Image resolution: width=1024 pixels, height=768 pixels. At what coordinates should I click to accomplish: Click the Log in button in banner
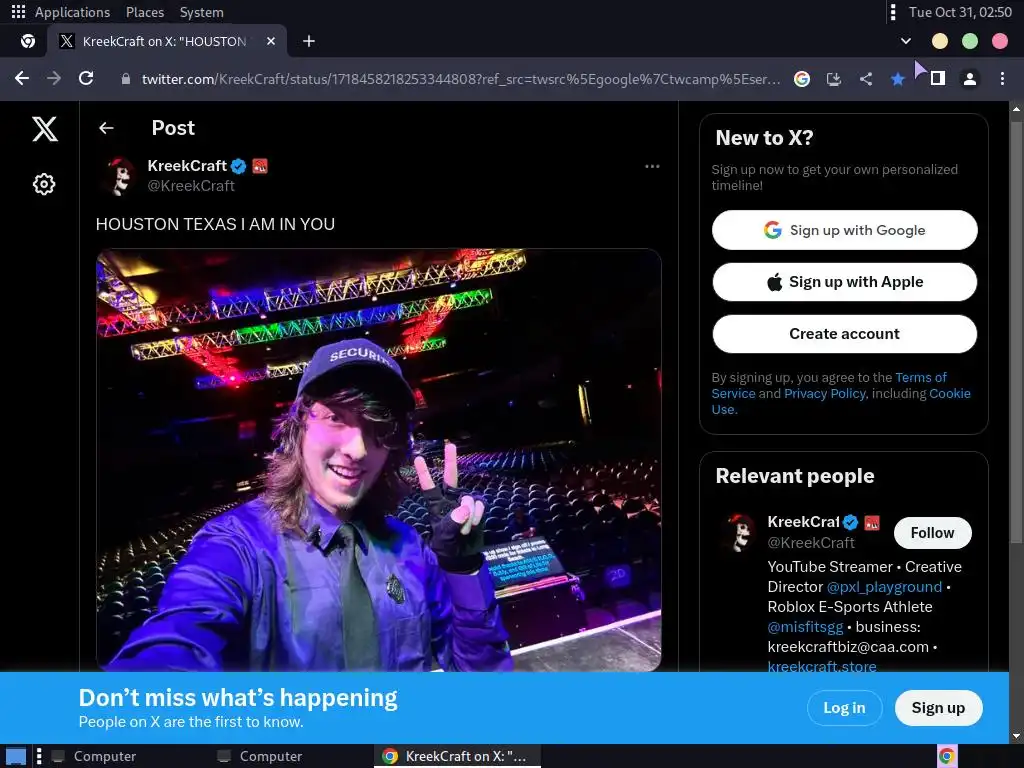coord(844,708)
